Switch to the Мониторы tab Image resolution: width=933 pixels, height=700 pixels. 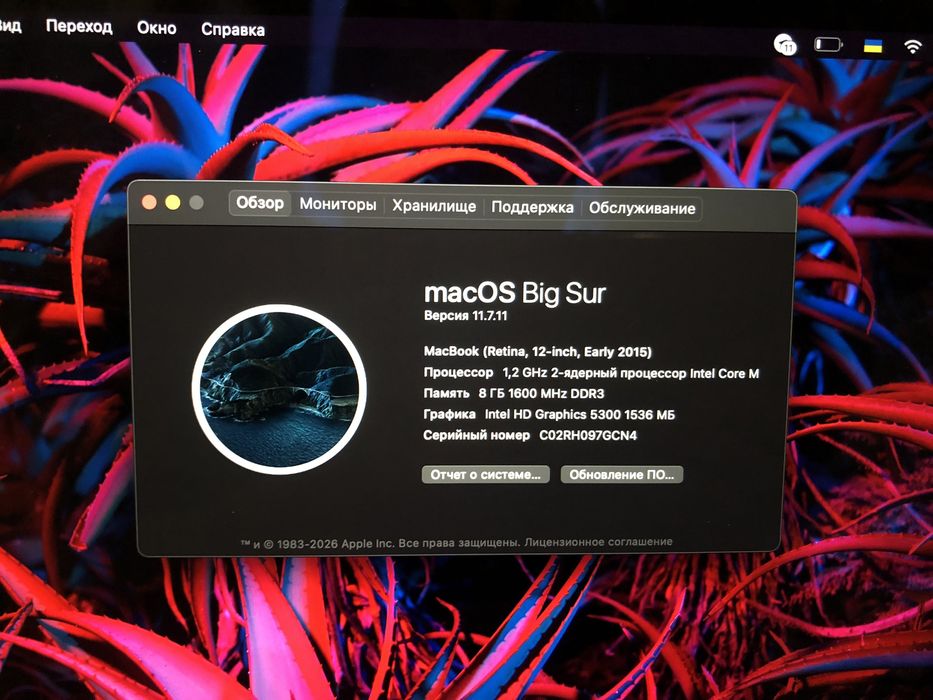coord(337,204)
